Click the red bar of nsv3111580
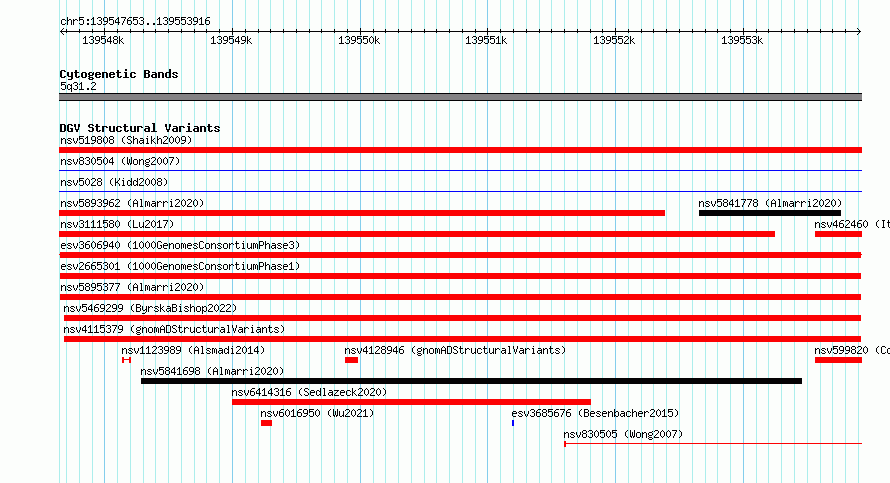The width and height of the screenshot is (890, 483). coord(417,234)
